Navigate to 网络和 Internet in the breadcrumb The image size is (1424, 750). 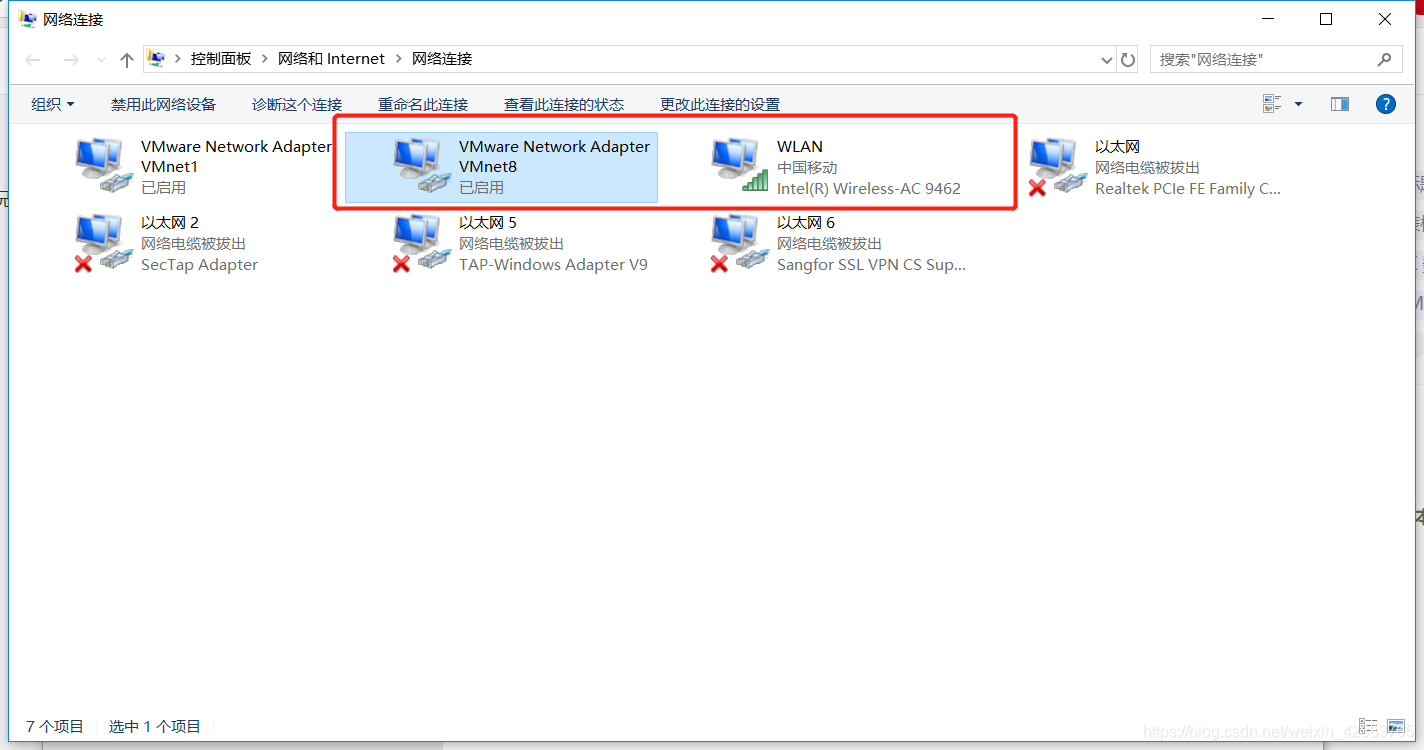coord(331,59)
